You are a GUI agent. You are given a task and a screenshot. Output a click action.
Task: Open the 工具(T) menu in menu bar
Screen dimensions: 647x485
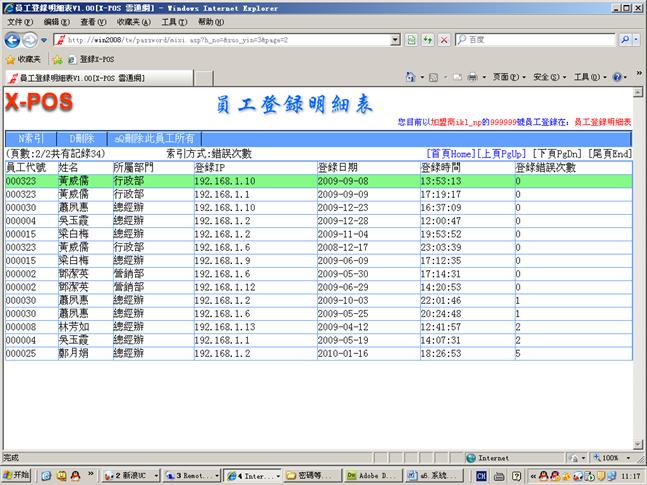(173, 21)
